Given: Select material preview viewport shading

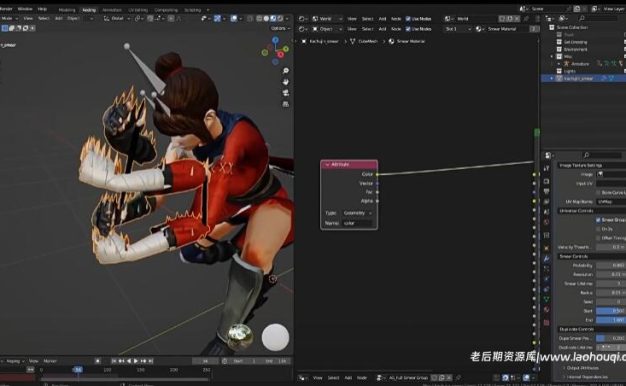Looking at the screenshot, I should [x=273, y=18].
